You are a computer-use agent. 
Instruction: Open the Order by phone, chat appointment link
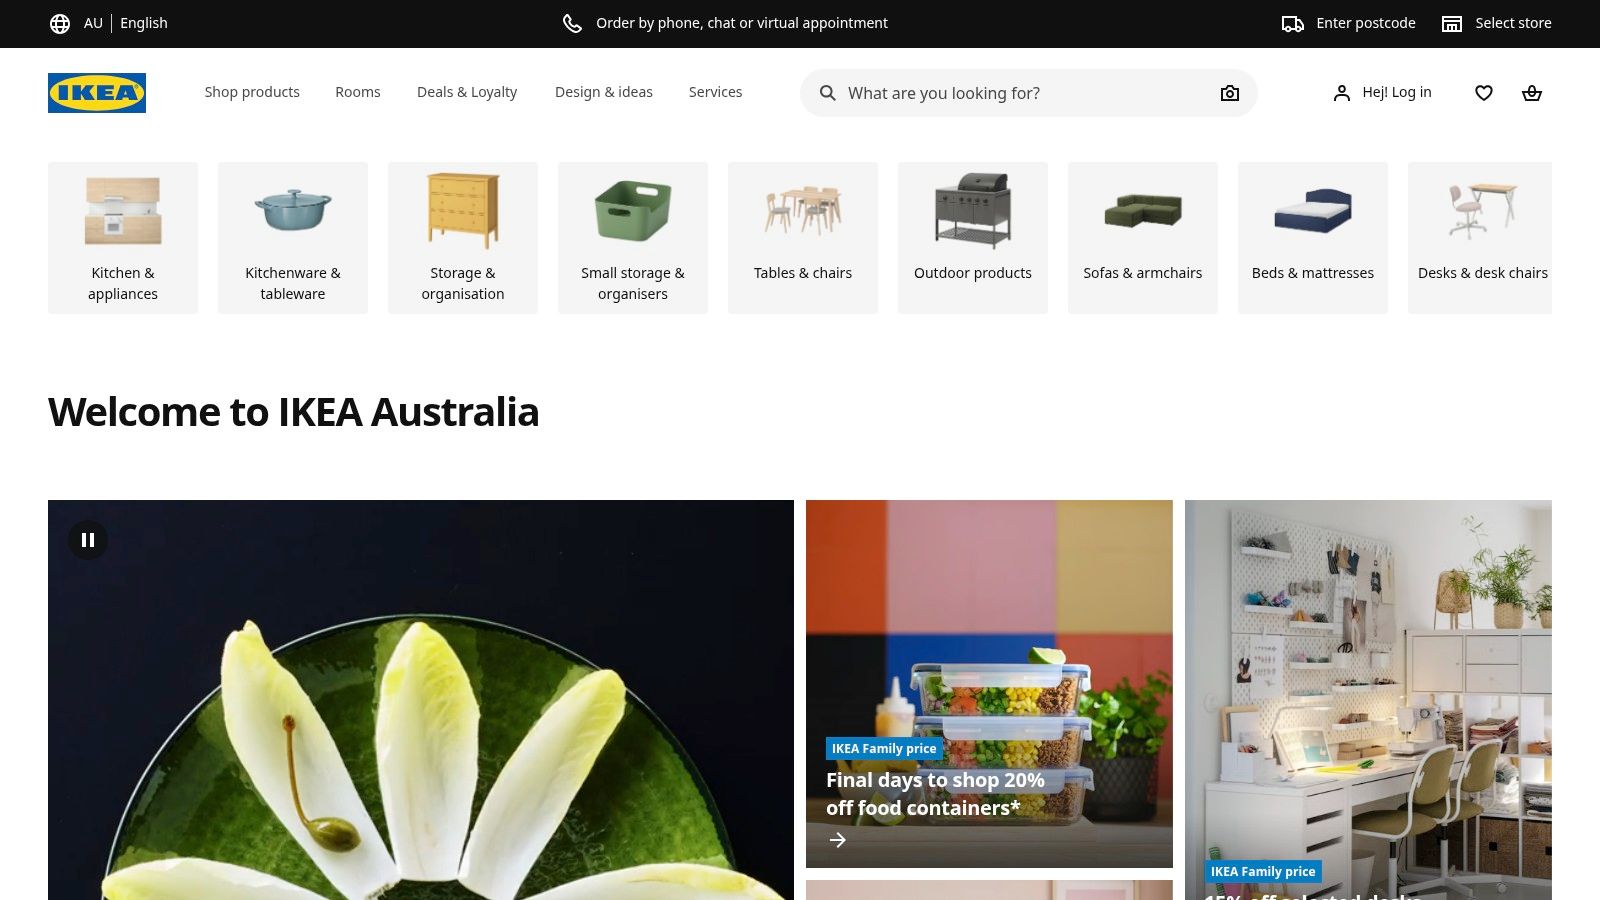click(741, 23)
